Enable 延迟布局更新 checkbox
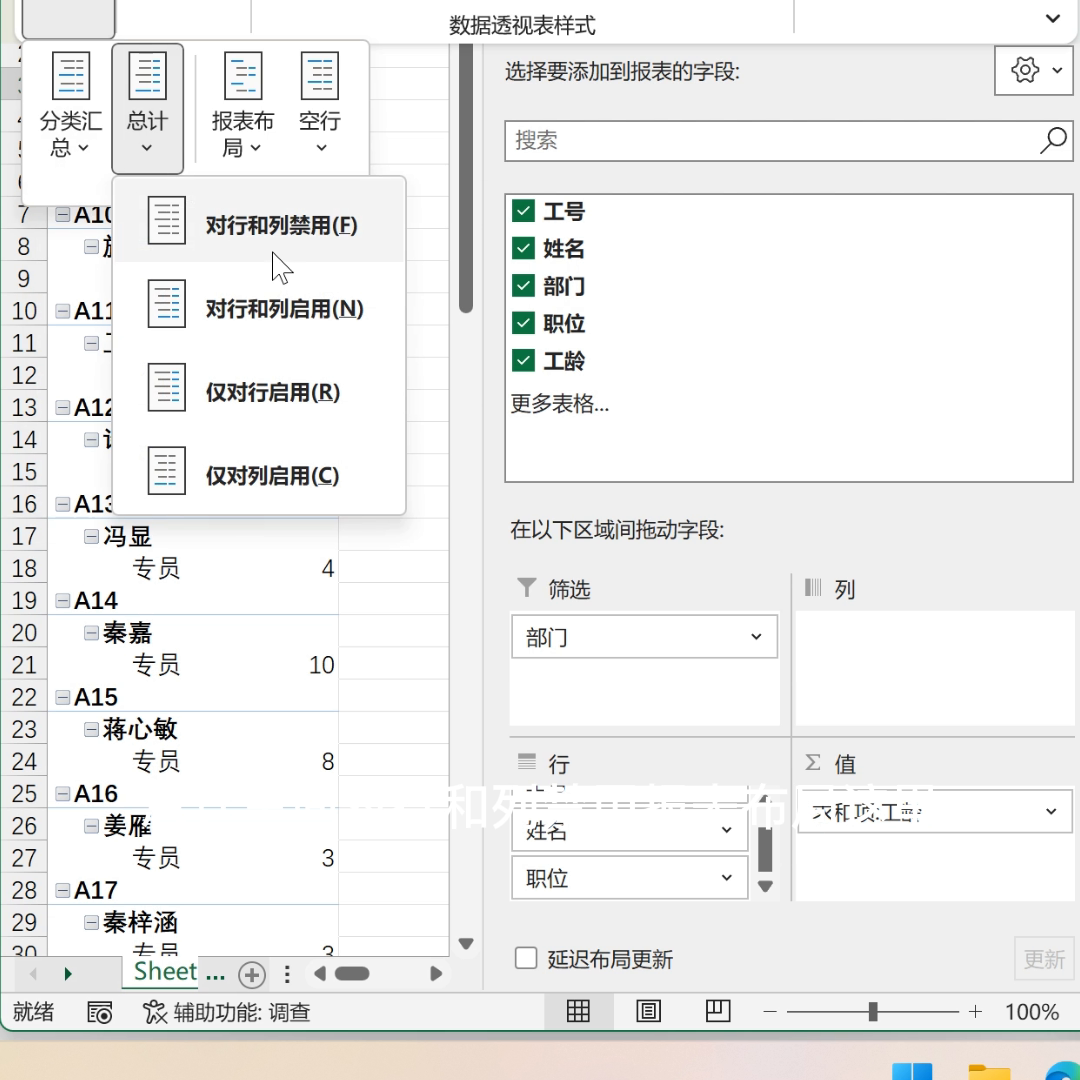The height and width of the screenshot is (1080, 1080). click(x=526, y=958)
